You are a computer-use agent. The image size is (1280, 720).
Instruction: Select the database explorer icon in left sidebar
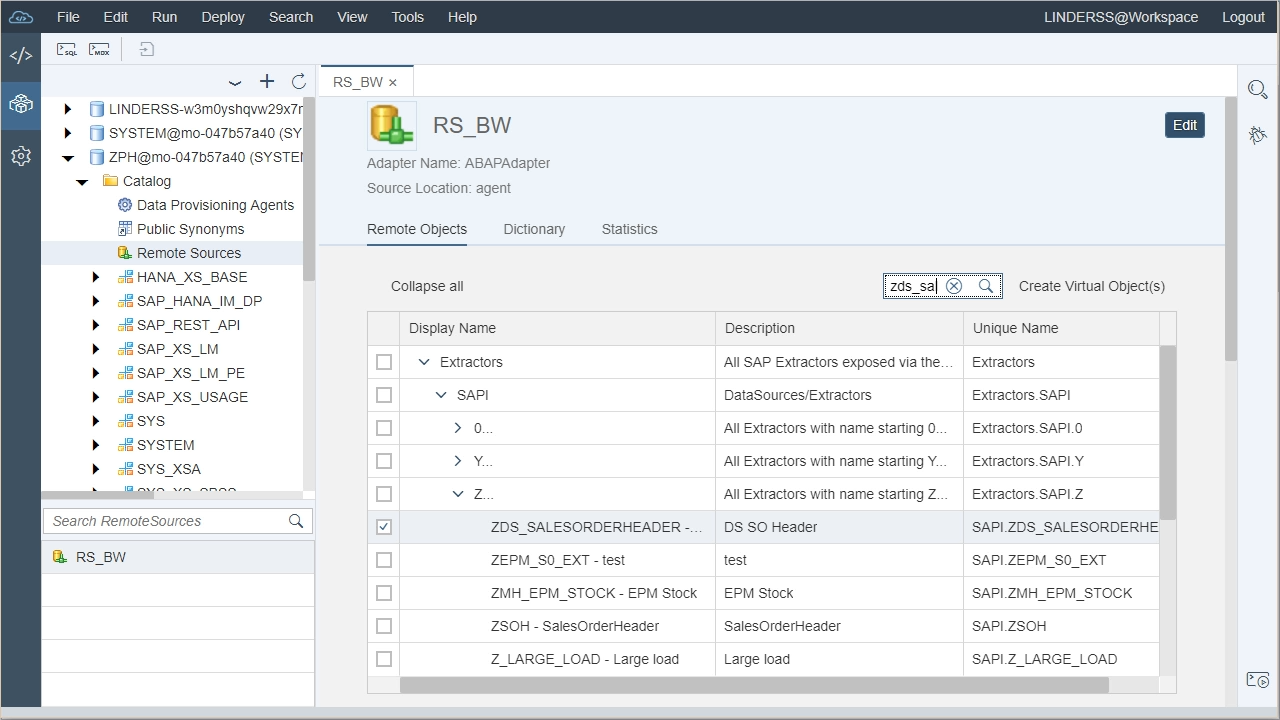[x=21, y=104]
